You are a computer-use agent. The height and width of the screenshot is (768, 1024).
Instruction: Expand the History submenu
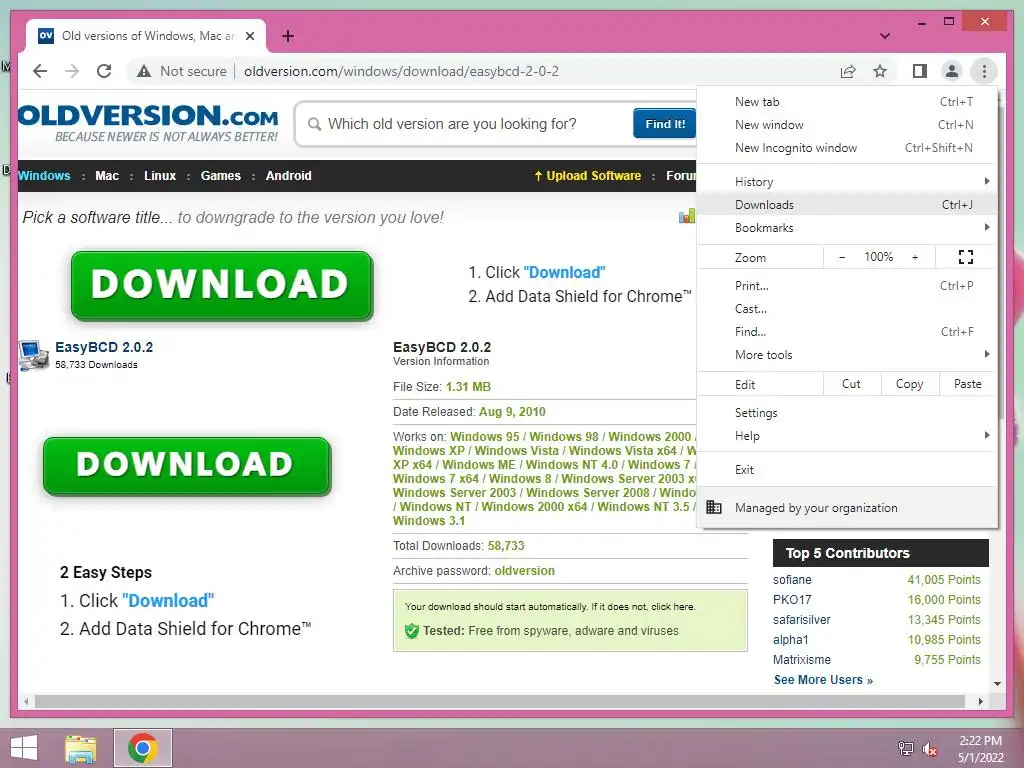[x=846, y=182]
